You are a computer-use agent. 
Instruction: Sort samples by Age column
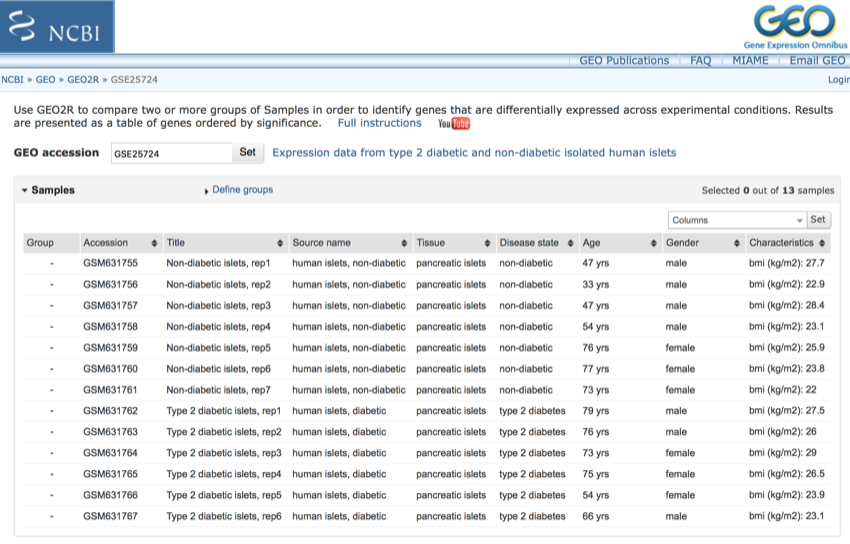[591, 243]
